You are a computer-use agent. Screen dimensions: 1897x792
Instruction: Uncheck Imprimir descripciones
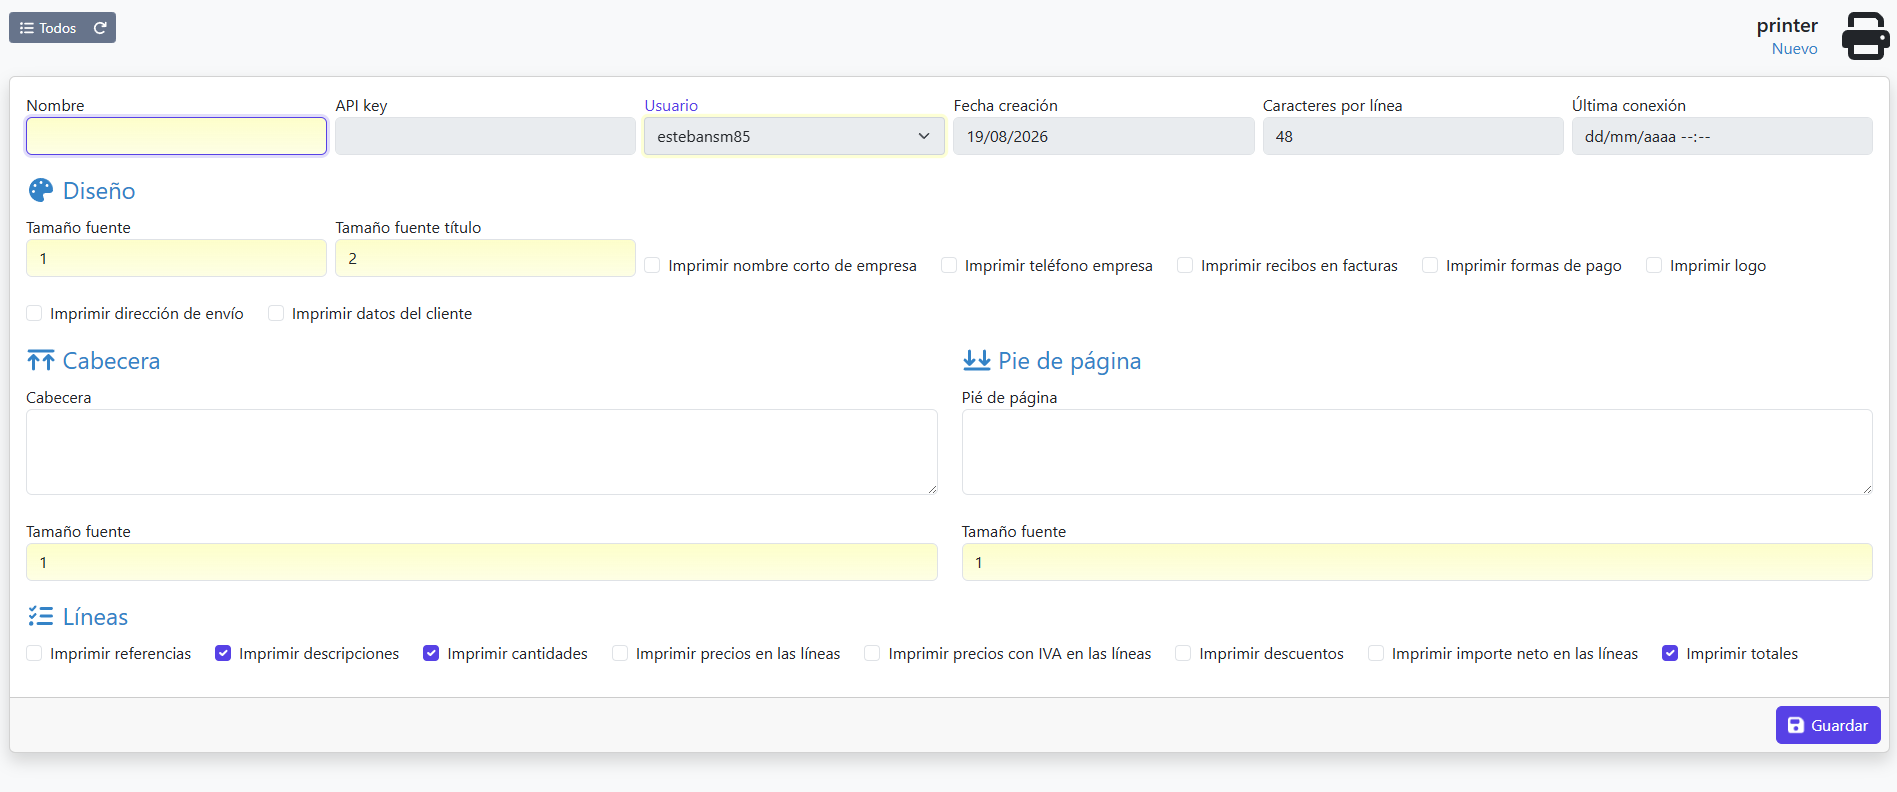(x=223, y=653)
